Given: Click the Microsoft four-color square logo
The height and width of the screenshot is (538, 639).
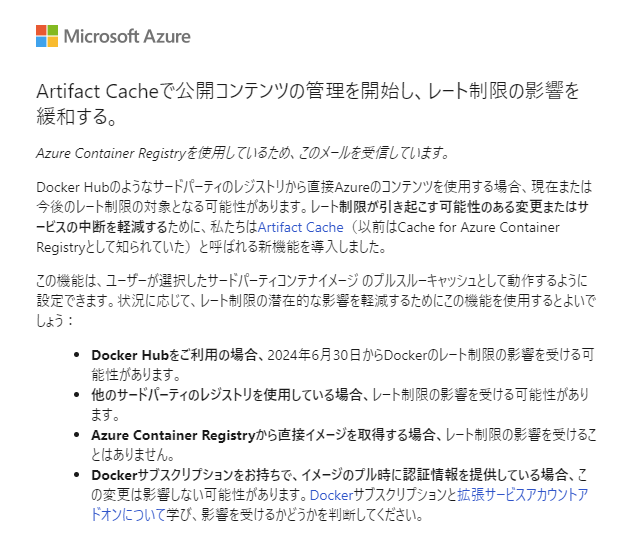Looking at the screenshot, I should (47, 36).
